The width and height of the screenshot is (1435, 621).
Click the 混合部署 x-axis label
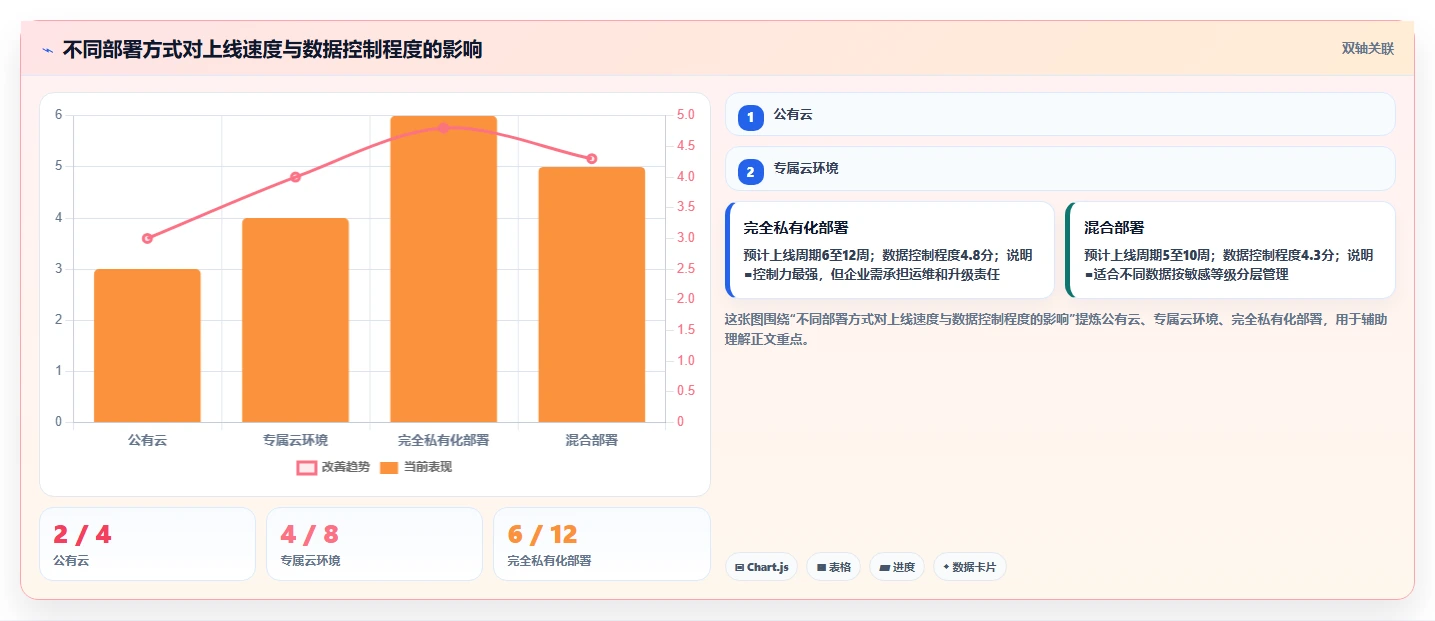click(x=591, y=440)
